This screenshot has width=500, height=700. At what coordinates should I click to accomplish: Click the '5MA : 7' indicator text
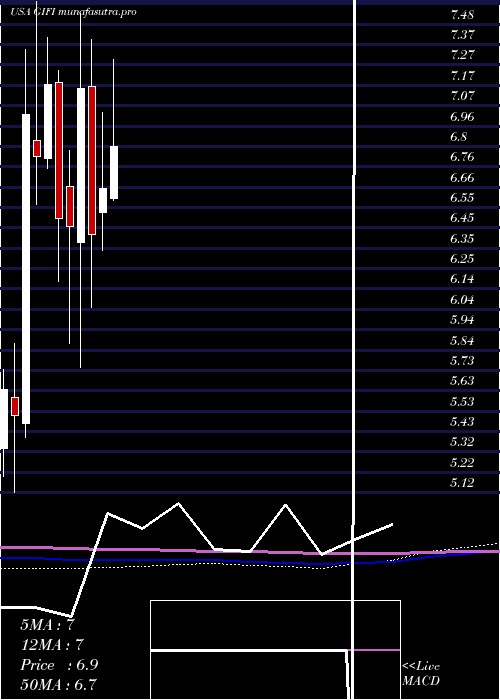click(x=47, y=625)
